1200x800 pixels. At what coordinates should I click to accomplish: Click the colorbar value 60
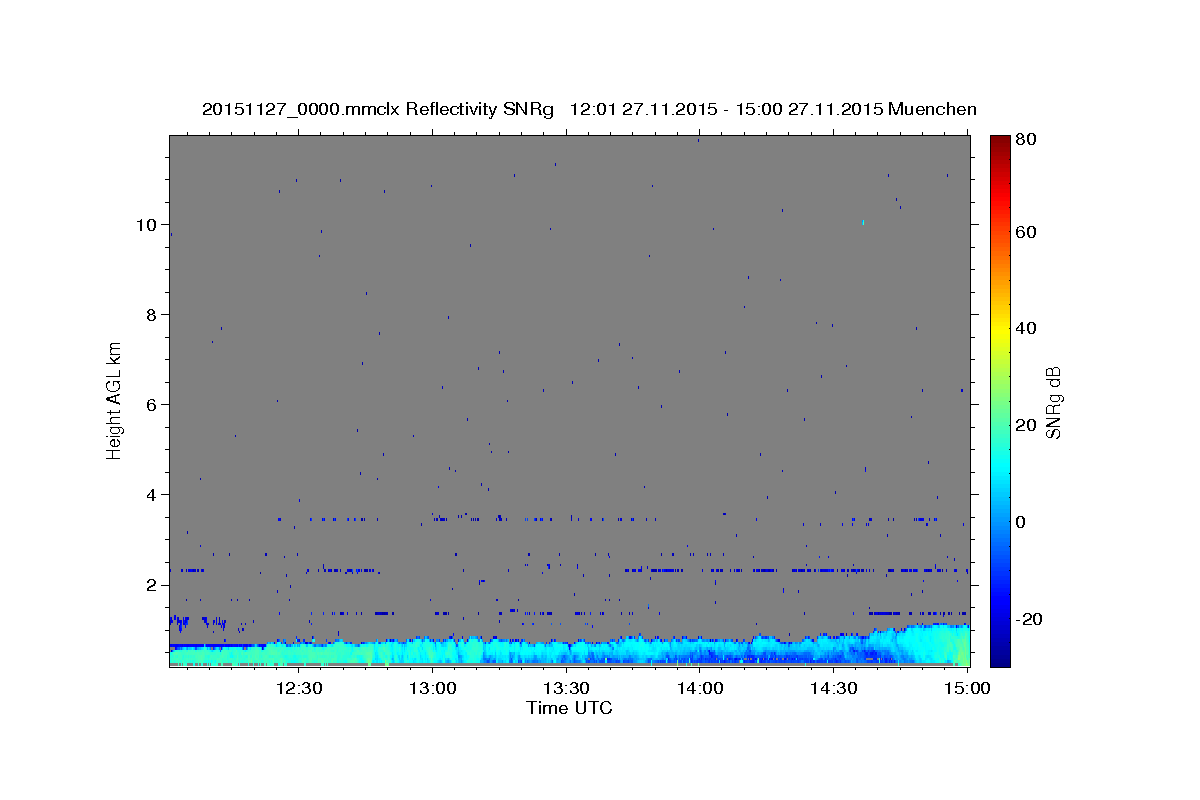pos(1026,232)
